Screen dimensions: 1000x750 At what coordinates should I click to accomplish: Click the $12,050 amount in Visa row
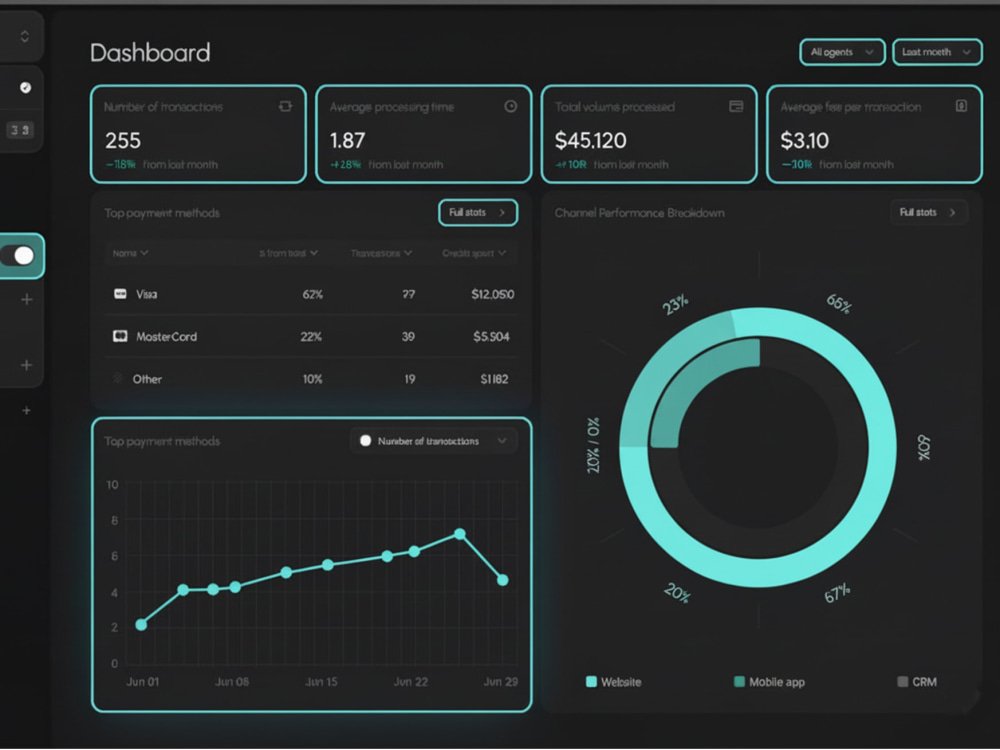tap(492, 294)
